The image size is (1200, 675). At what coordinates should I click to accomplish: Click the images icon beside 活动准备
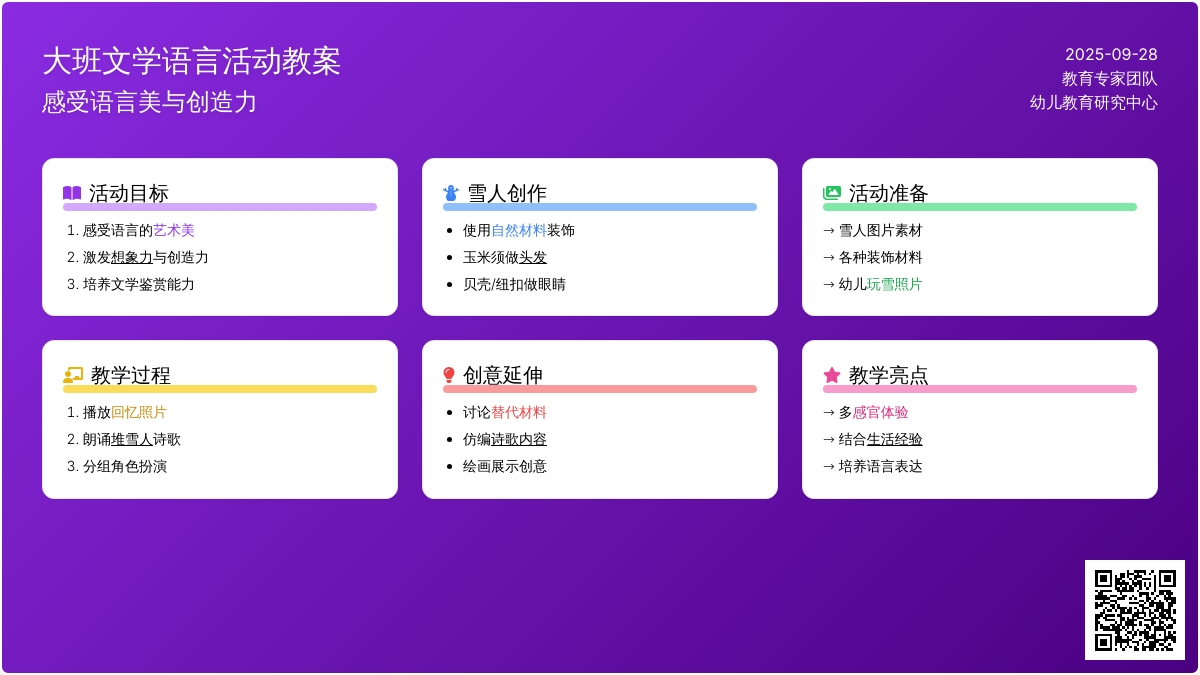point(832,193)
